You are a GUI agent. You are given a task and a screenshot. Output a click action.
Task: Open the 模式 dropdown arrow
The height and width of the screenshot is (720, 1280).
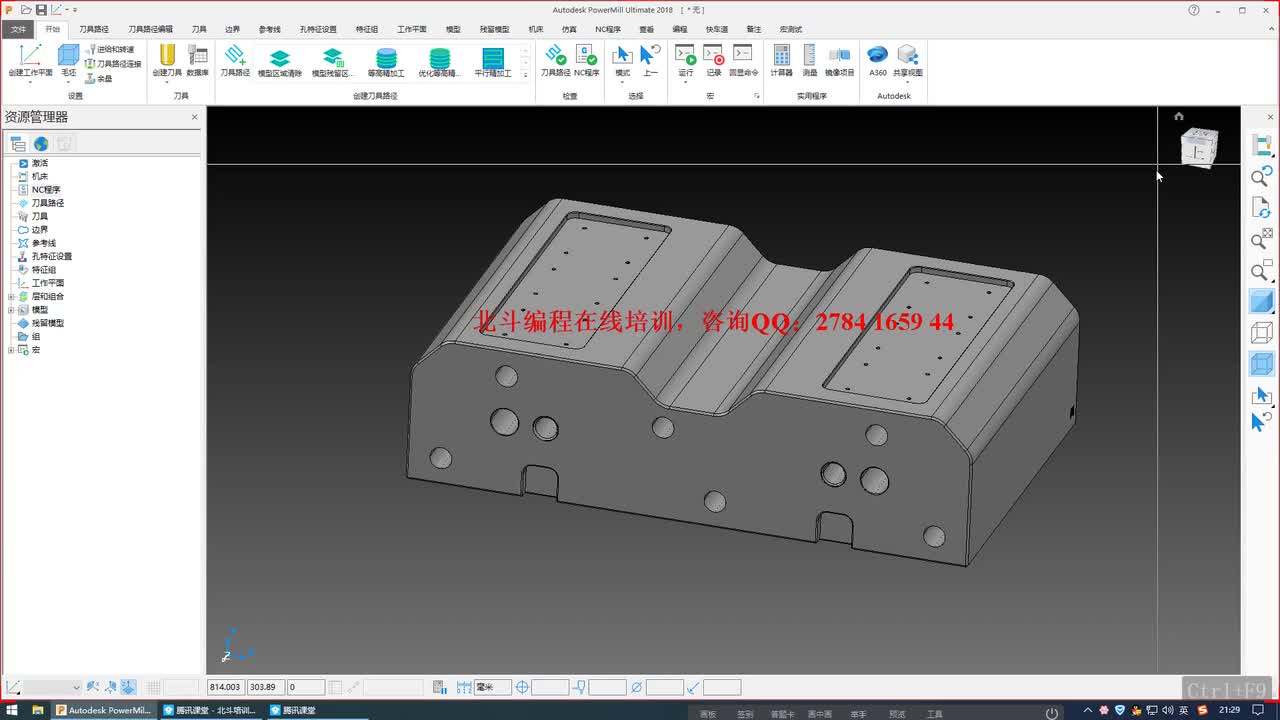coord(622,82)
